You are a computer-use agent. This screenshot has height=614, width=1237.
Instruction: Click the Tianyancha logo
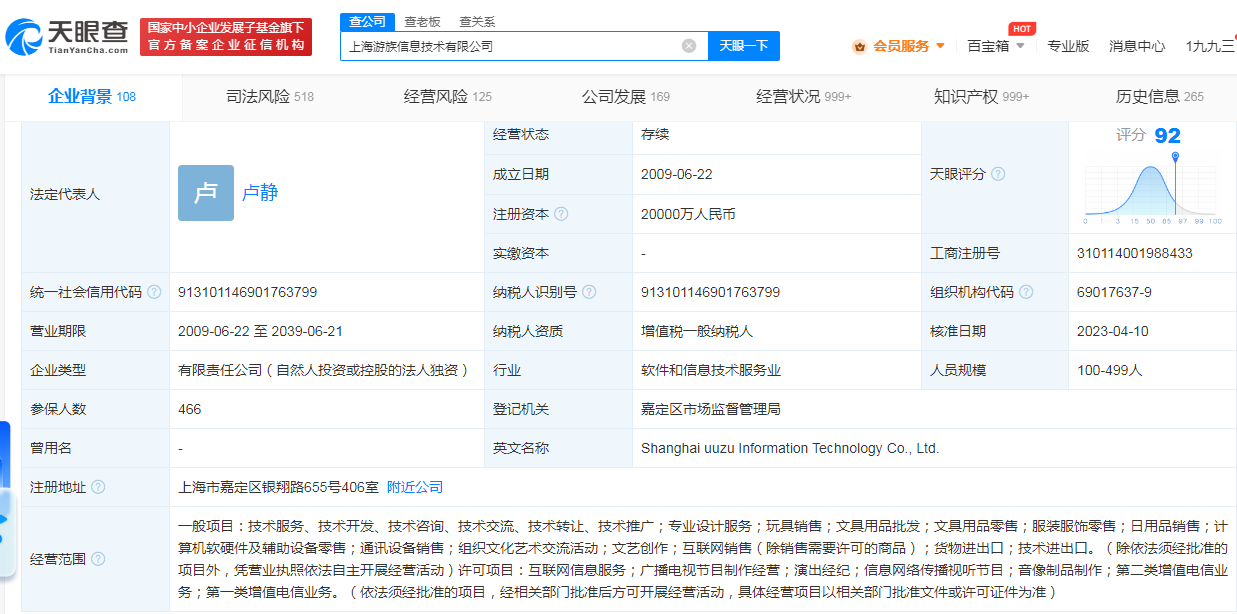coord(67,38)
